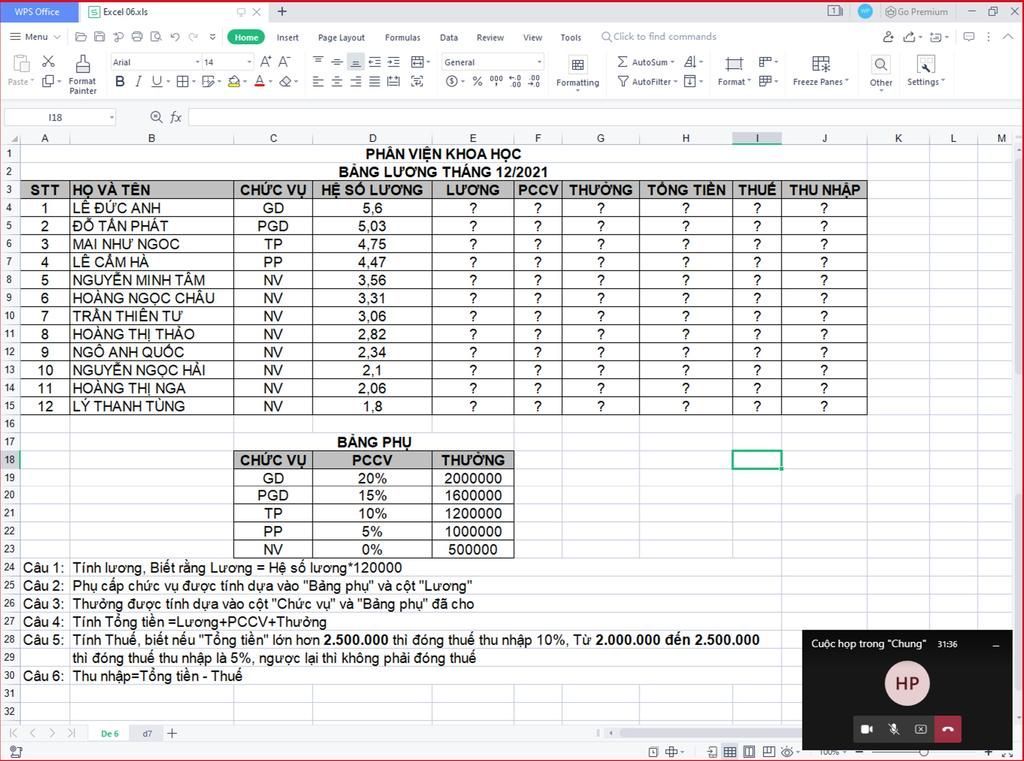
Task: Toggle center horizontal alignment
Action: pos(336,81)
